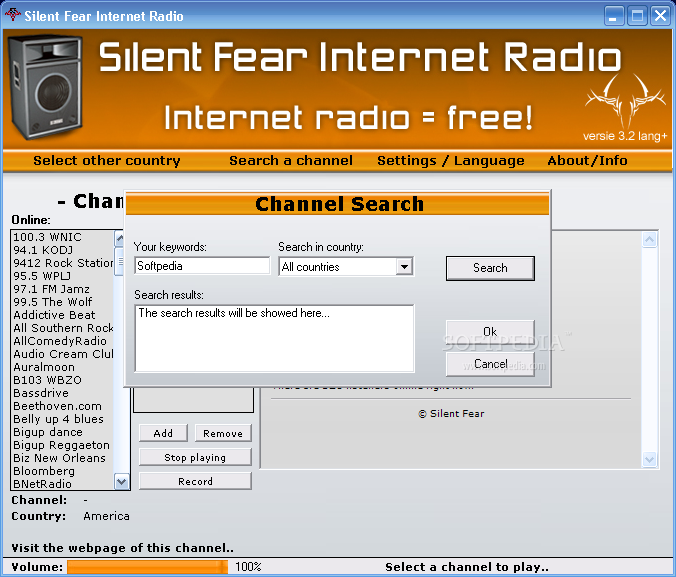Click the Your keywords input field
676x577 pixels.
click(202, 266)
